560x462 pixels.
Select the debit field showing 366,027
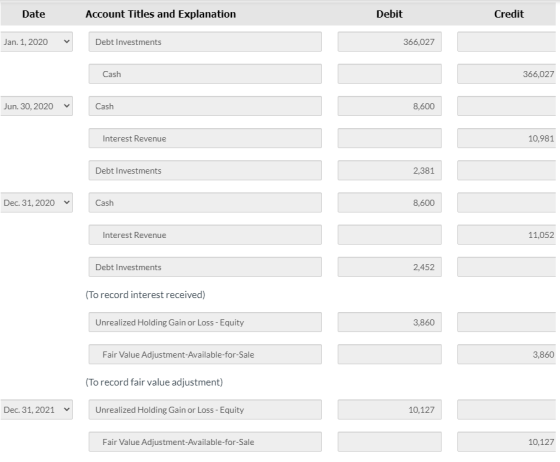[x=390, y=42]
